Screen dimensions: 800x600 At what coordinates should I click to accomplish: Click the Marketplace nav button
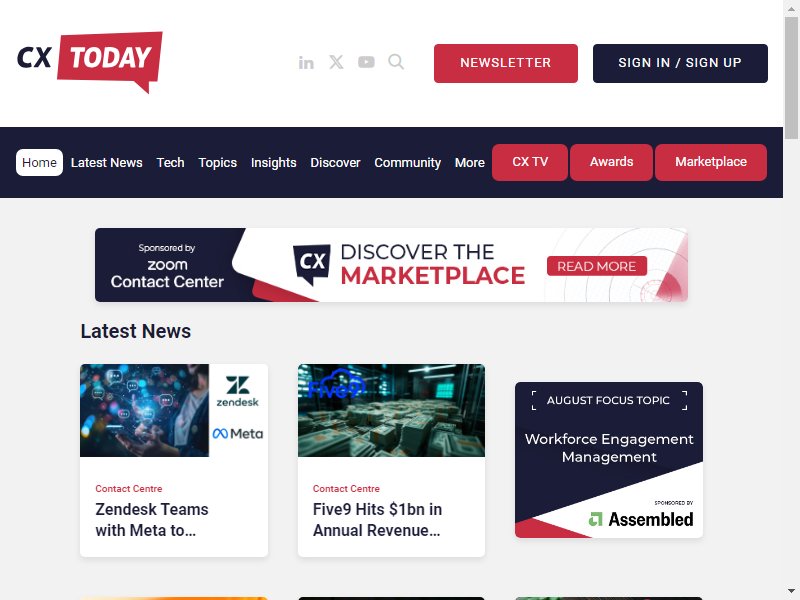pyautogui.click(x=711, y=162)
